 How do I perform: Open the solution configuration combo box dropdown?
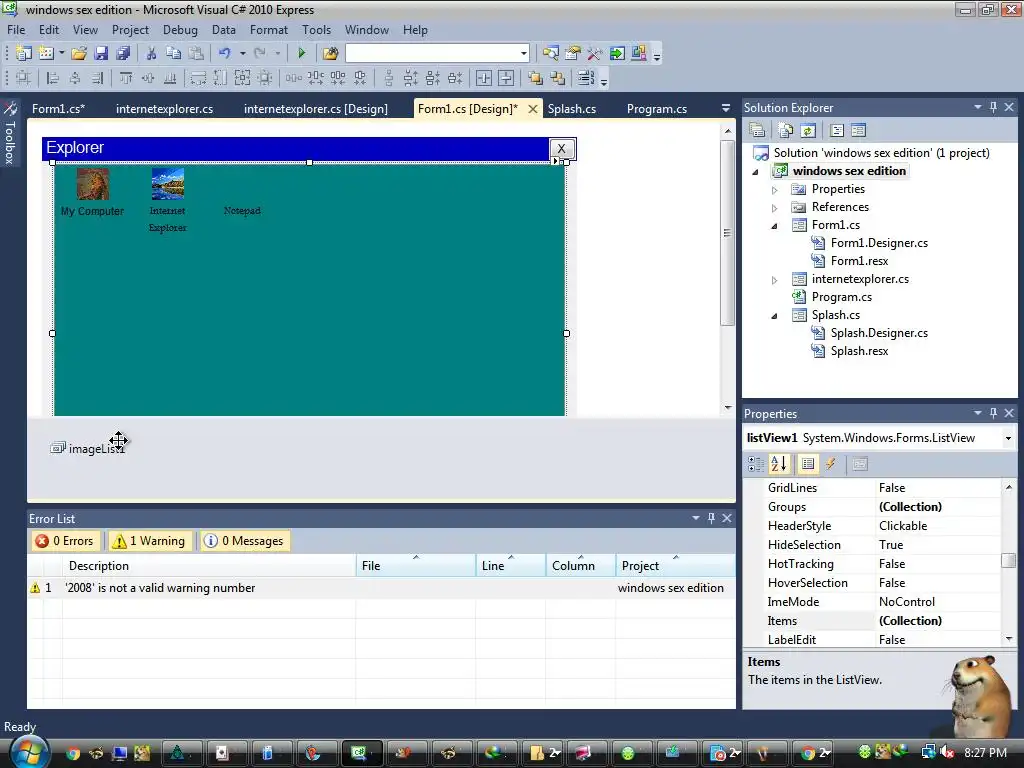pyautogui.click(x=524, y=54)
